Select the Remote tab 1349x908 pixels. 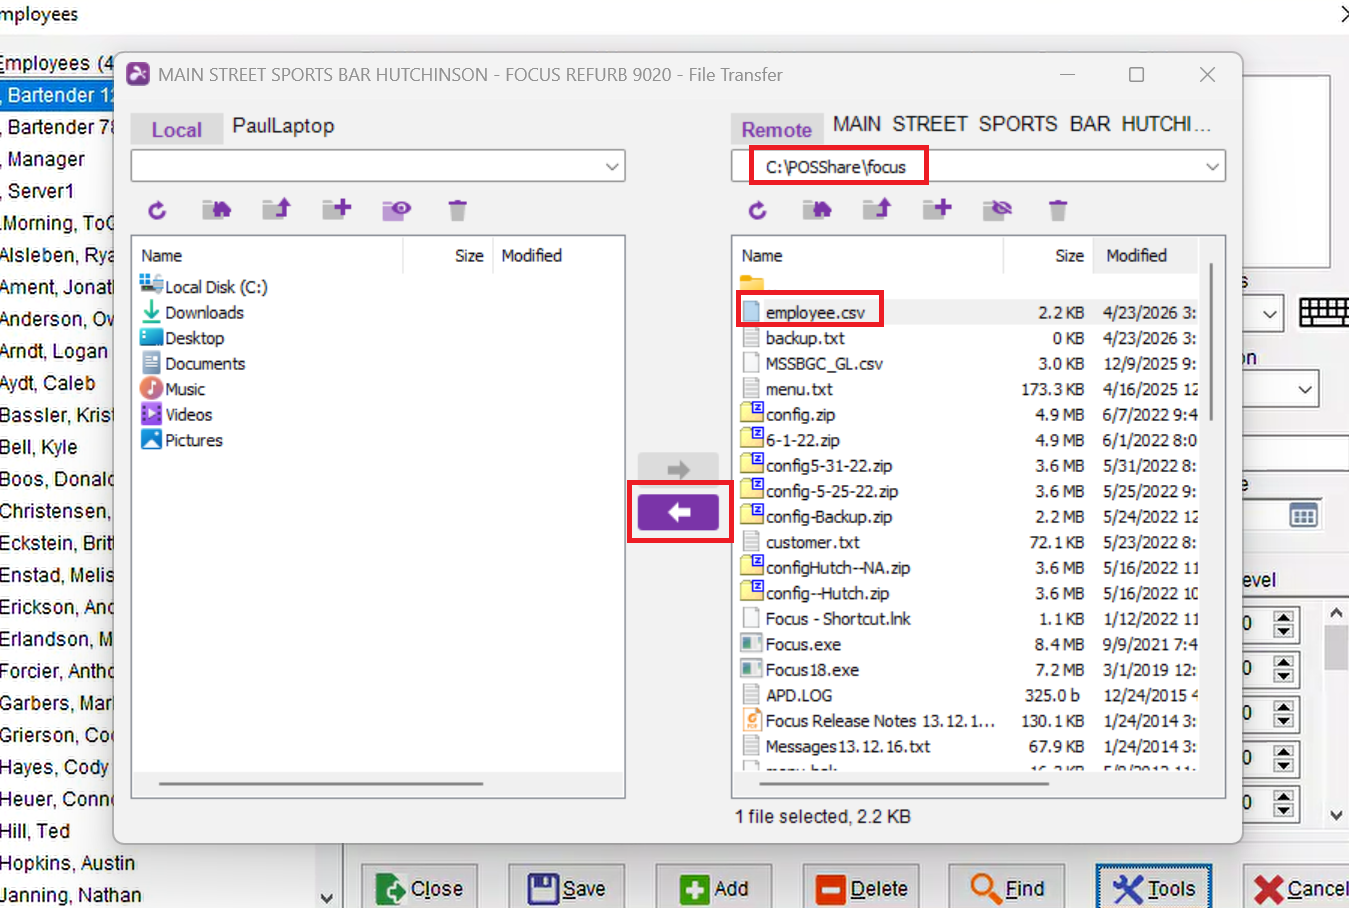tap(776, 130)
